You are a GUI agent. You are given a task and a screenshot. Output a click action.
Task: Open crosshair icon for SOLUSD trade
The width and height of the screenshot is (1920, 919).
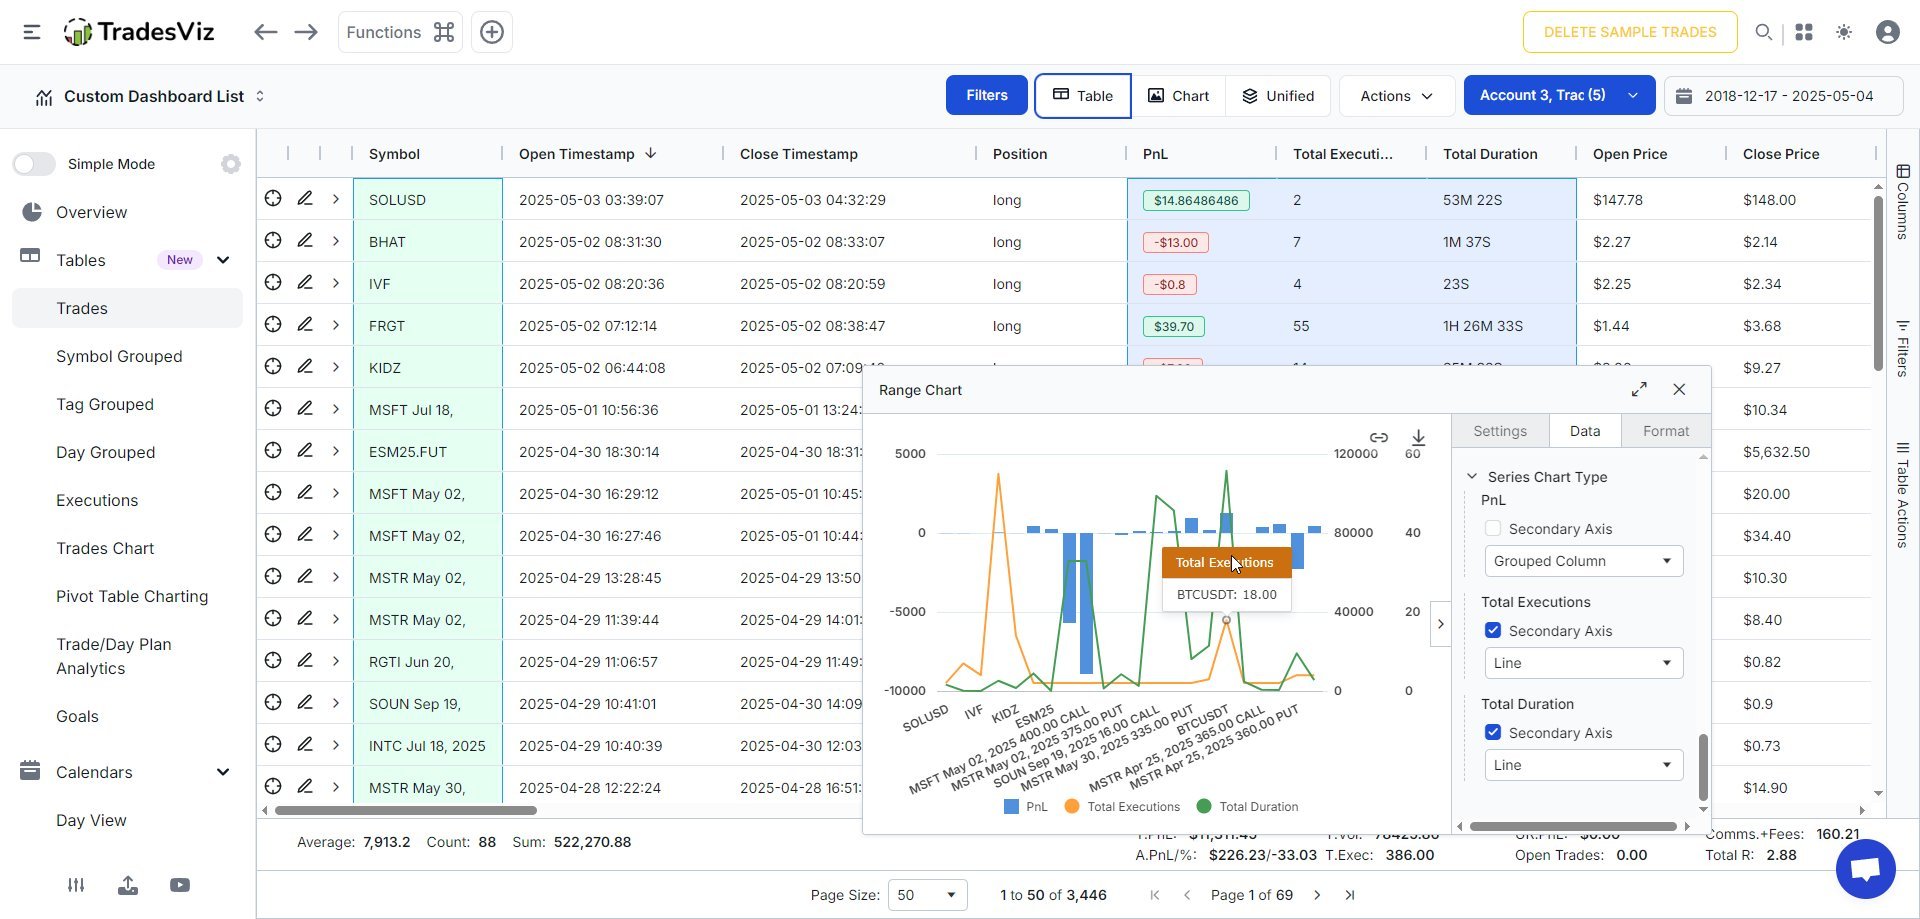coord(273,199)
